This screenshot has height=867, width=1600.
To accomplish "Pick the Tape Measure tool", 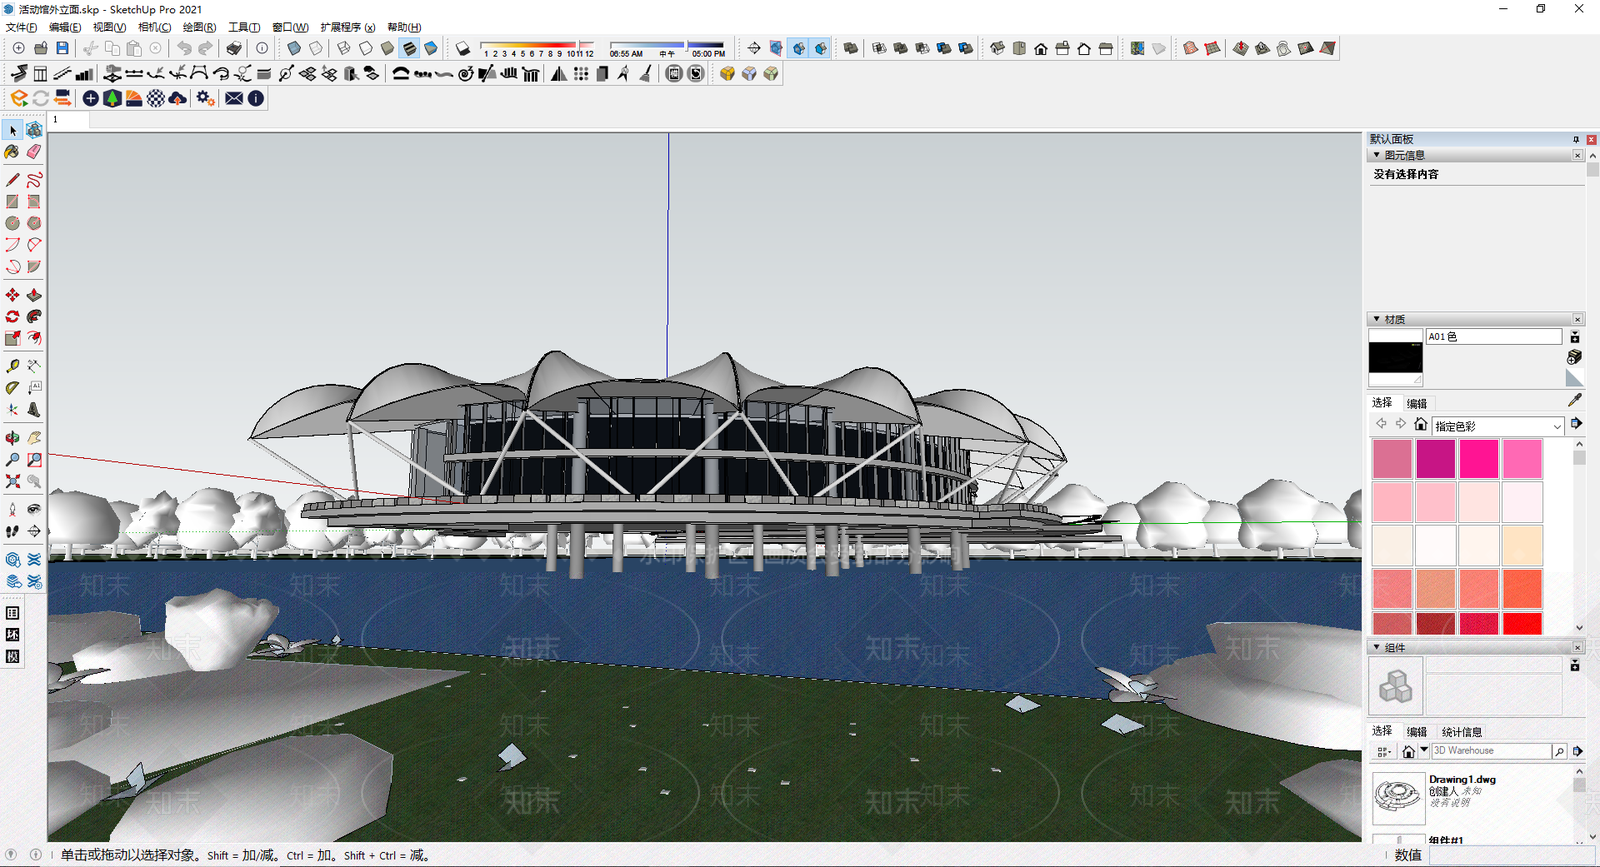I will [12, 366].
